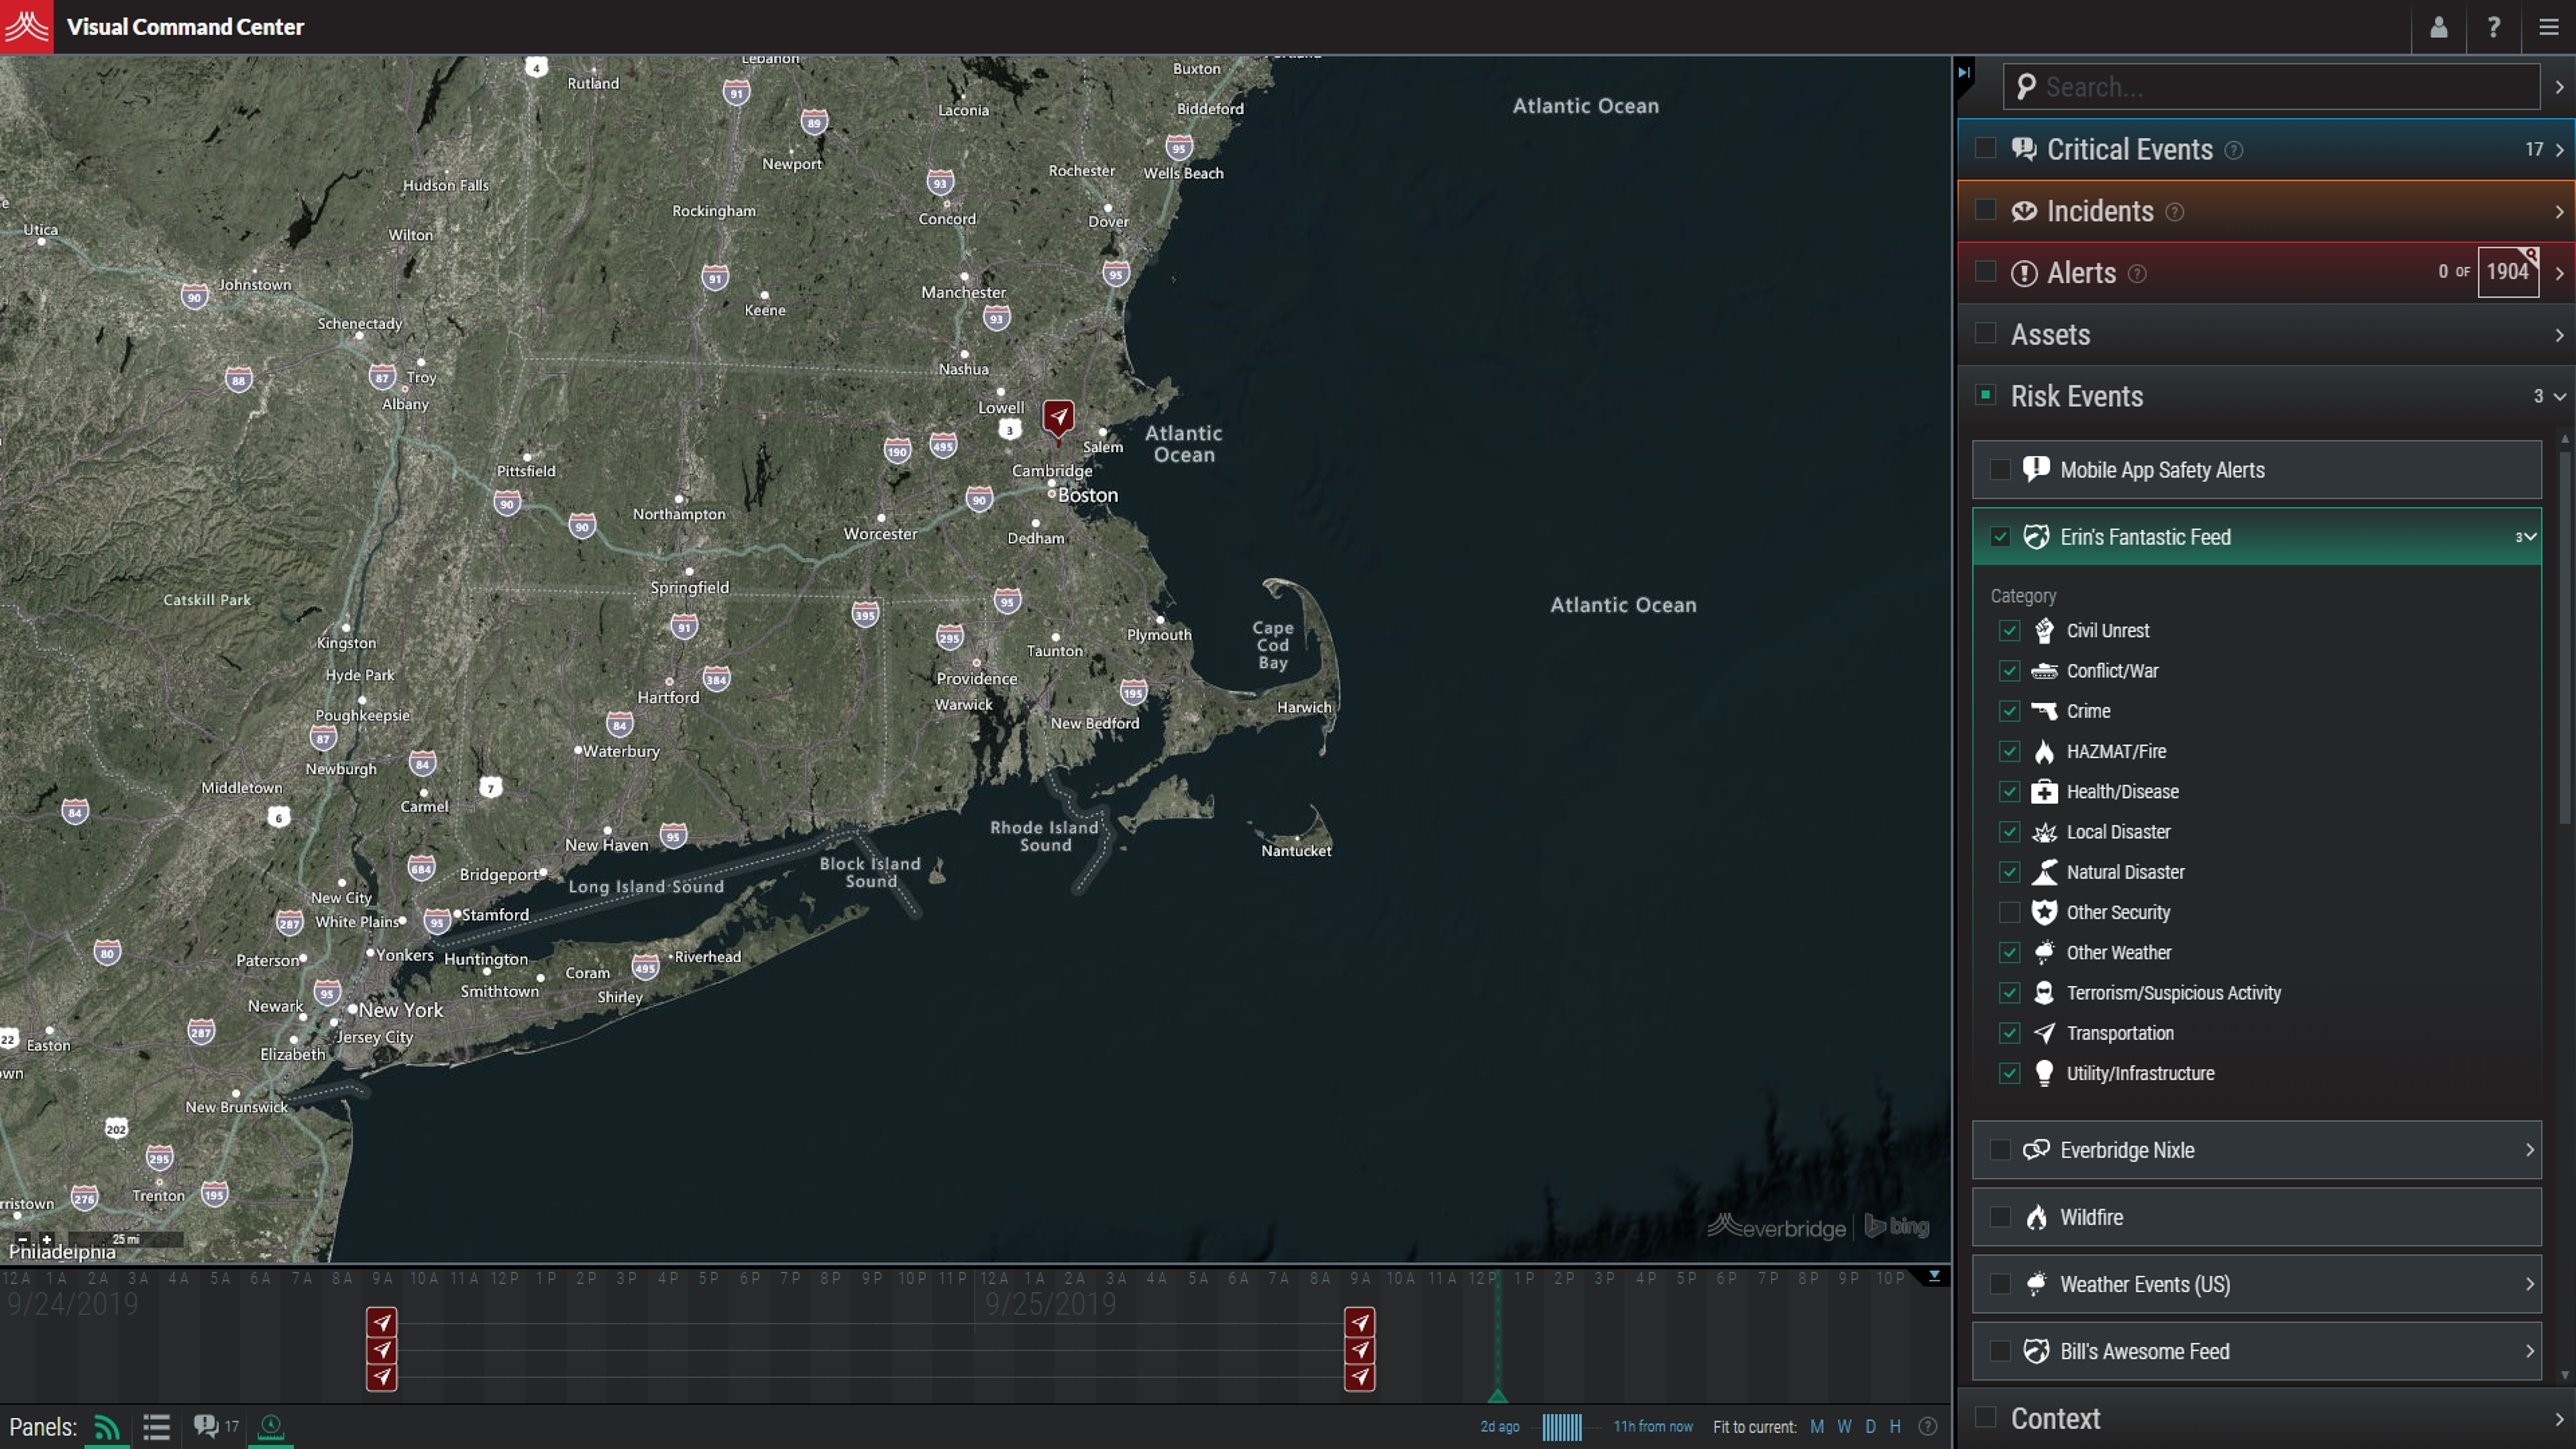Screen dimensions: 2576x1449
Task: Toggle the Other Security category checkbox
Action: click(2008, 911)
